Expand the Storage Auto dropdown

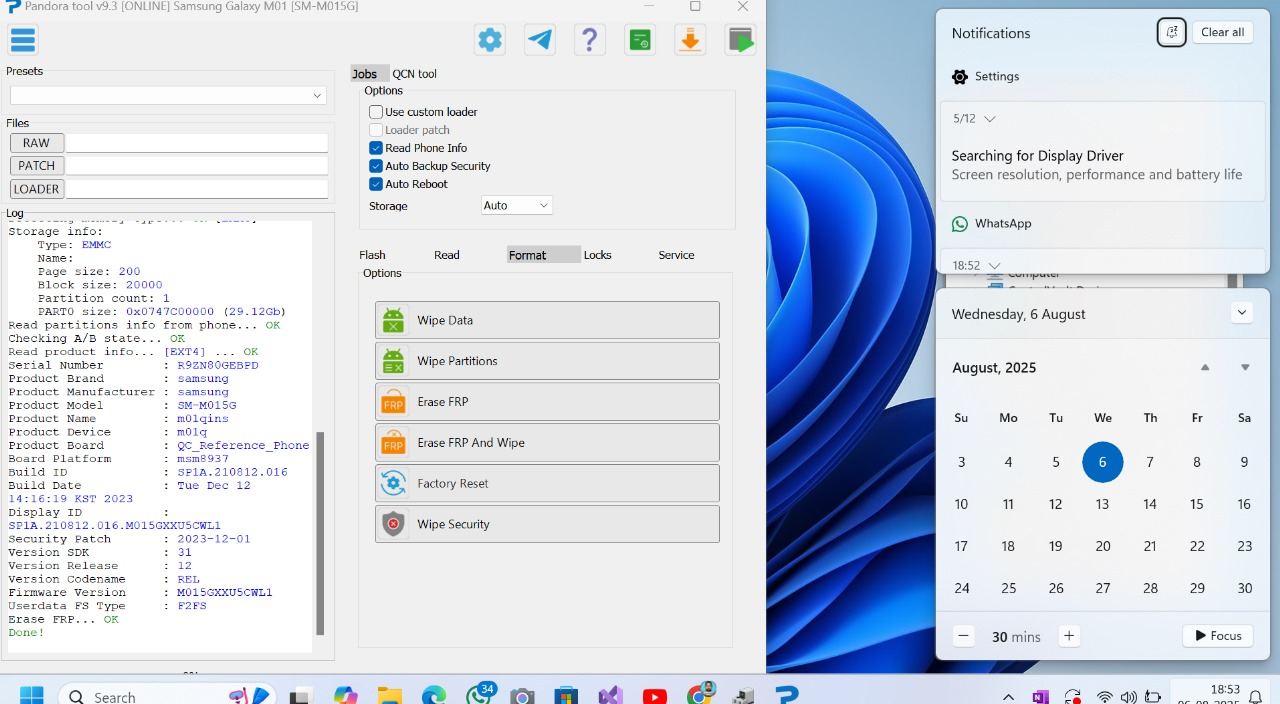pos(517,205)
